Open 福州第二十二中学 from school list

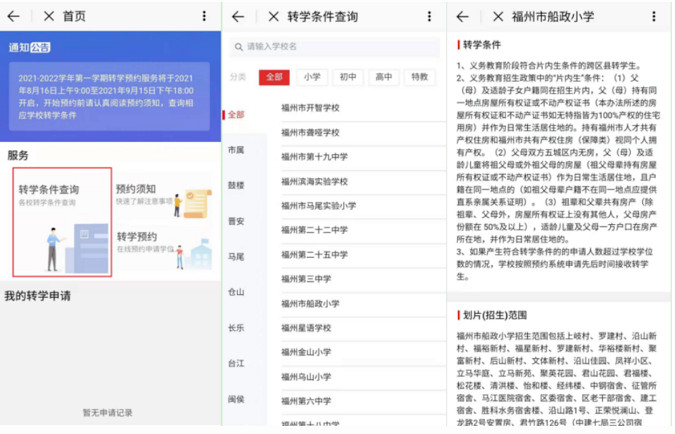[x=363, y=230]
